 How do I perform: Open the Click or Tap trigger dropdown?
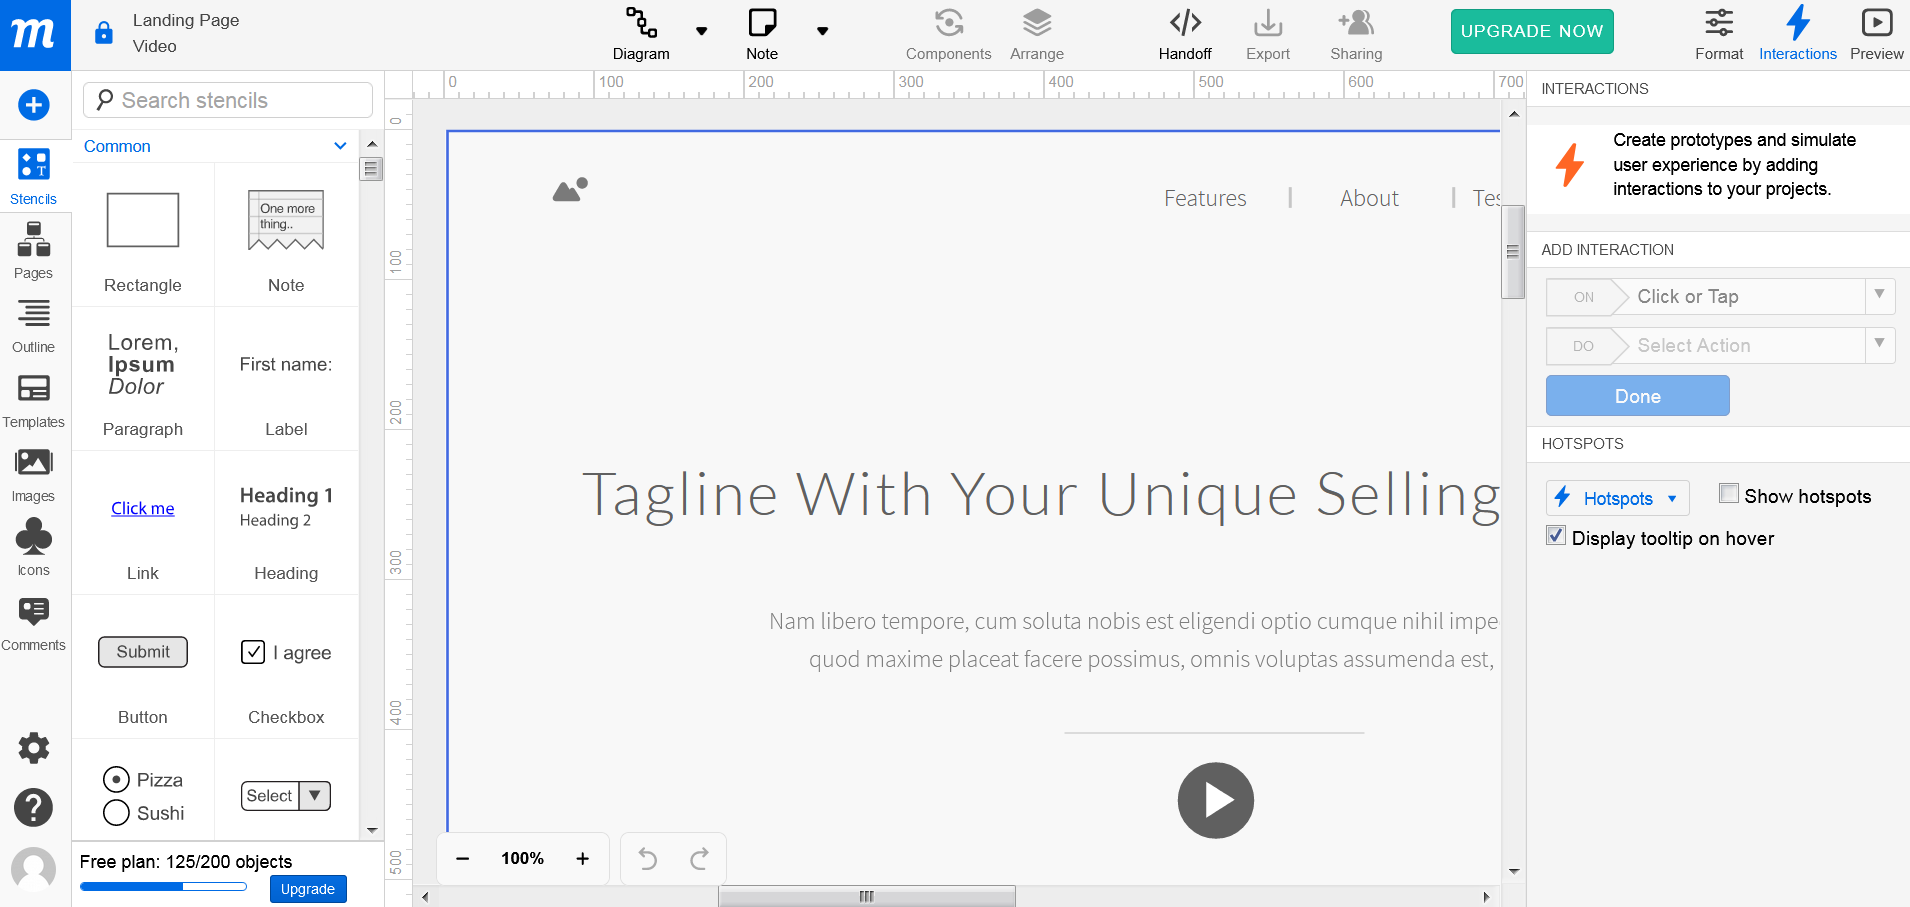click(x=1720, y=296)
